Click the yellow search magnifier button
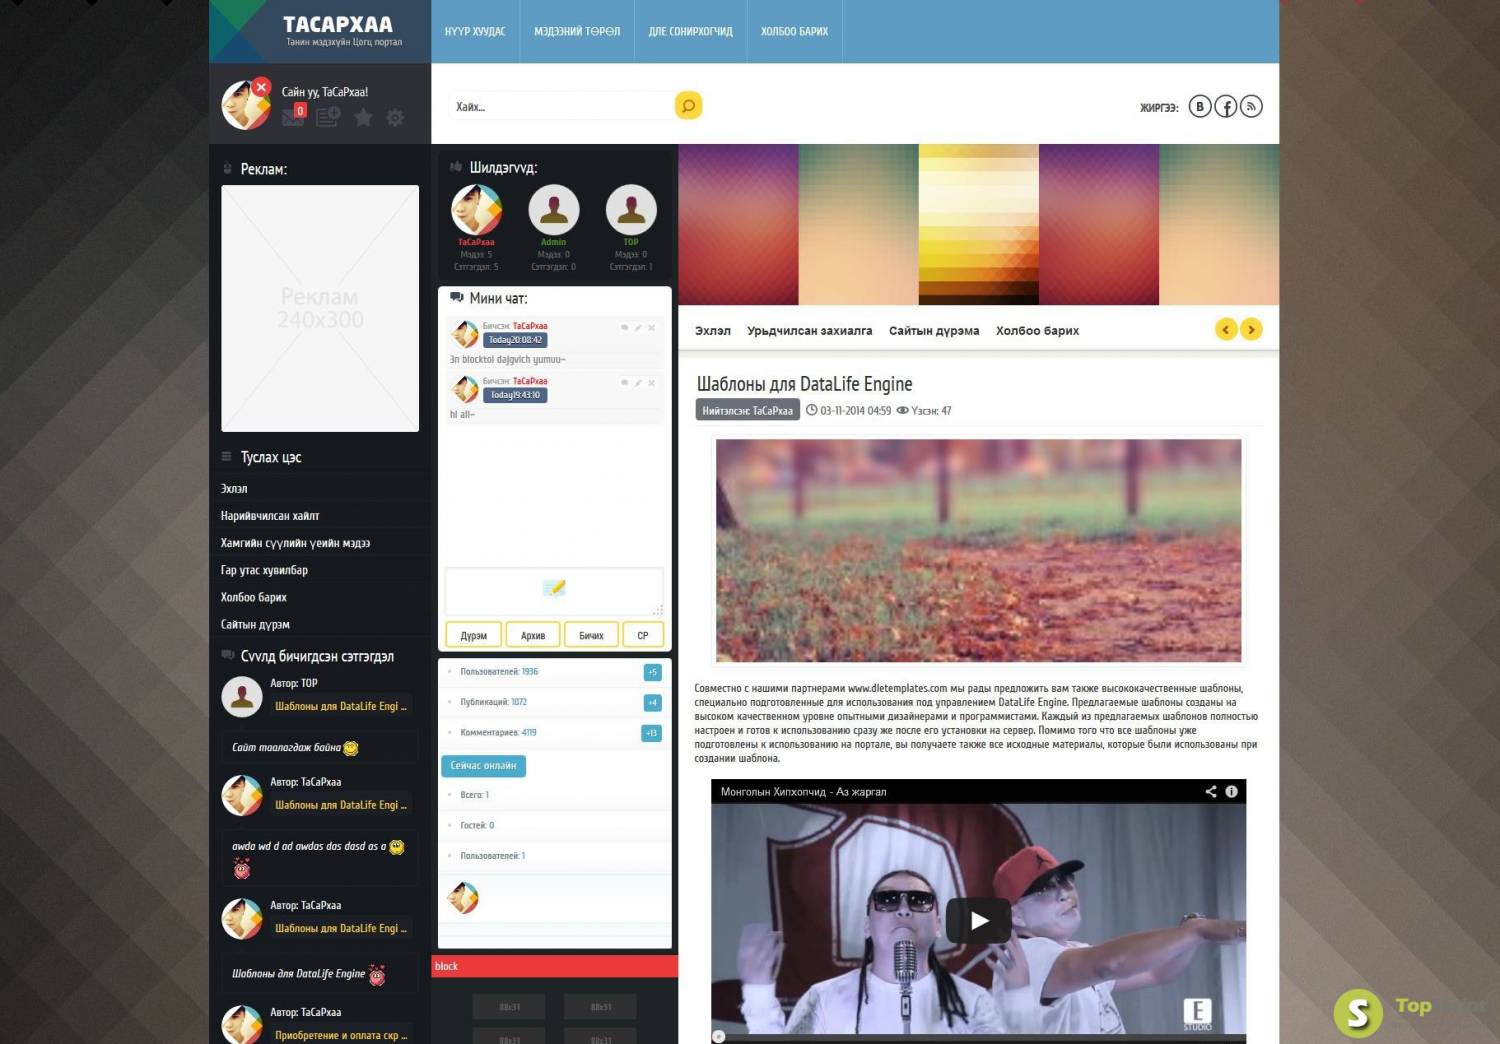Image resolution: width=1500 pixels, height=1044 pixels. pos(688,105)
